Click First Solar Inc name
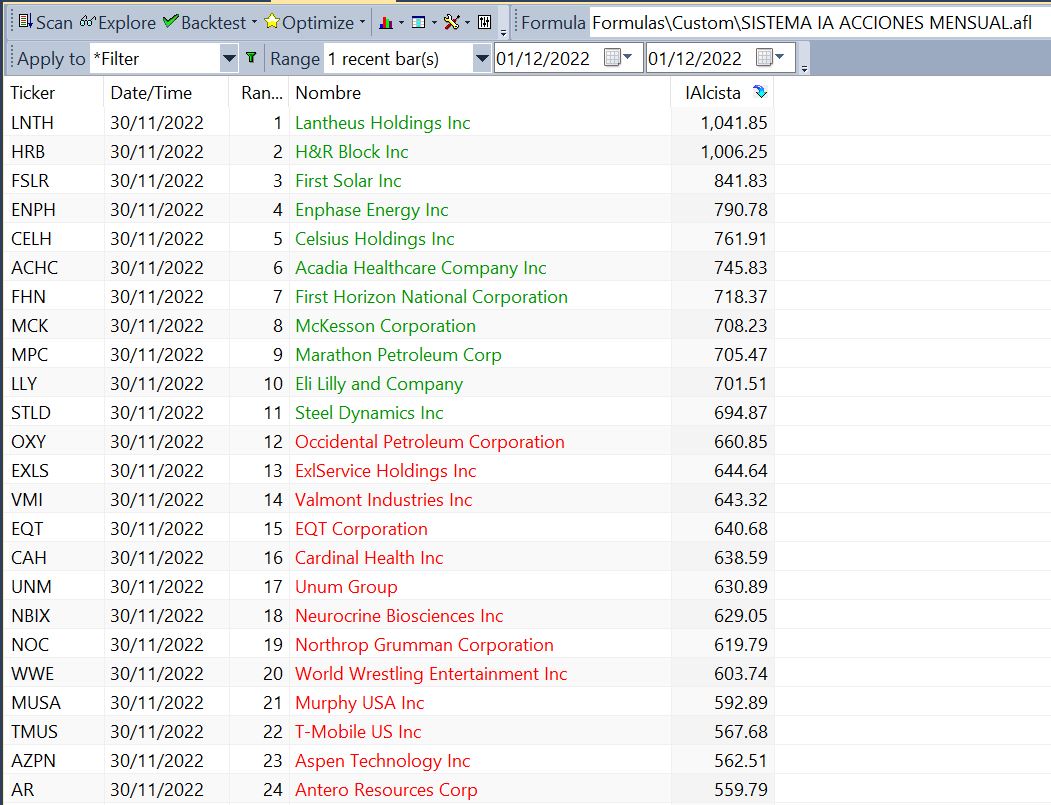 348,180
